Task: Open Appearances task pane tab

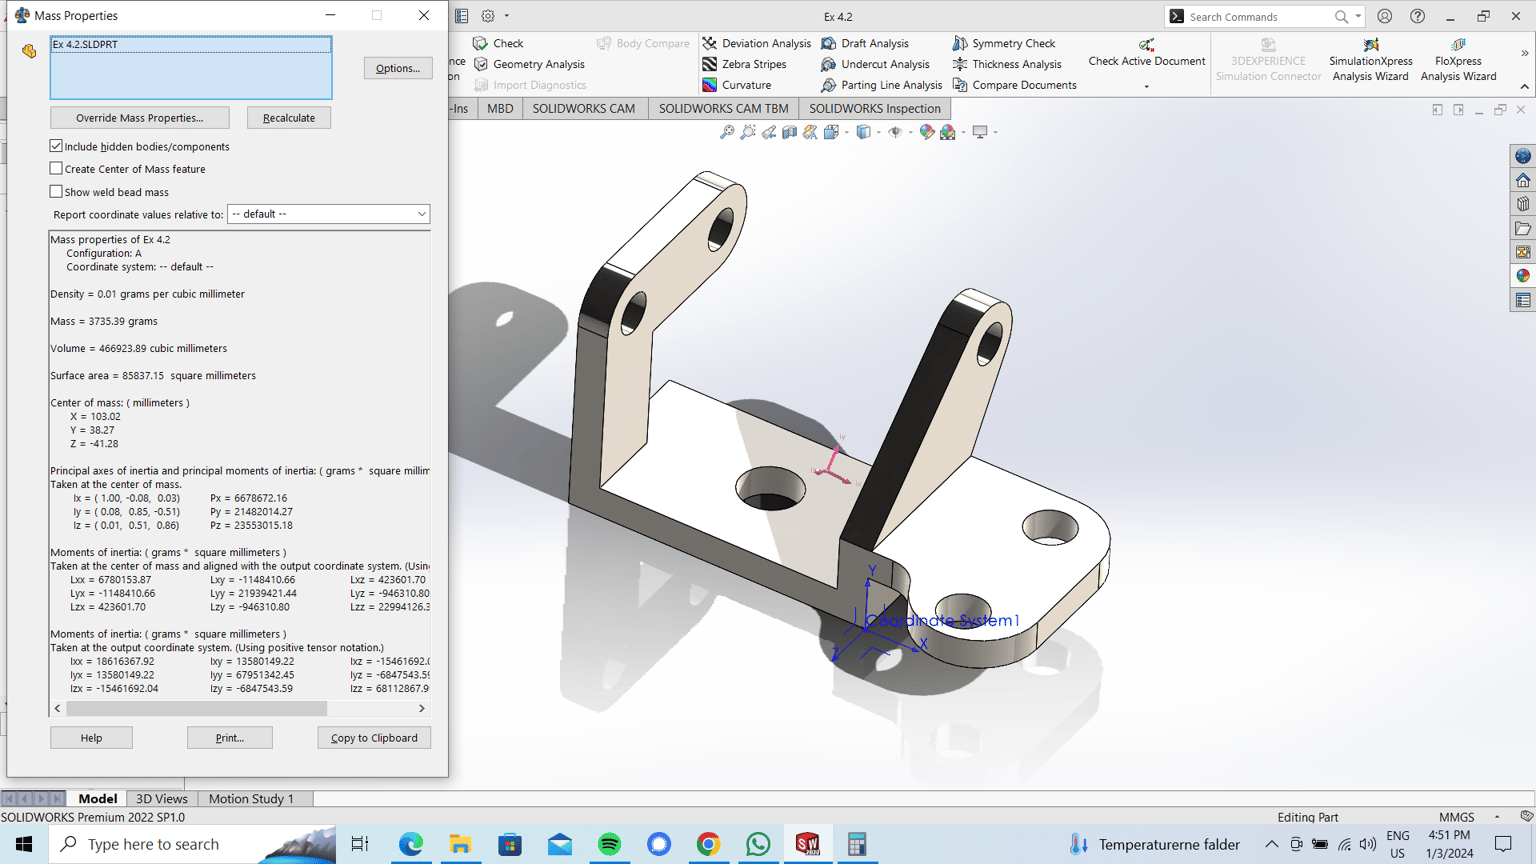Action: (1523, 276)
